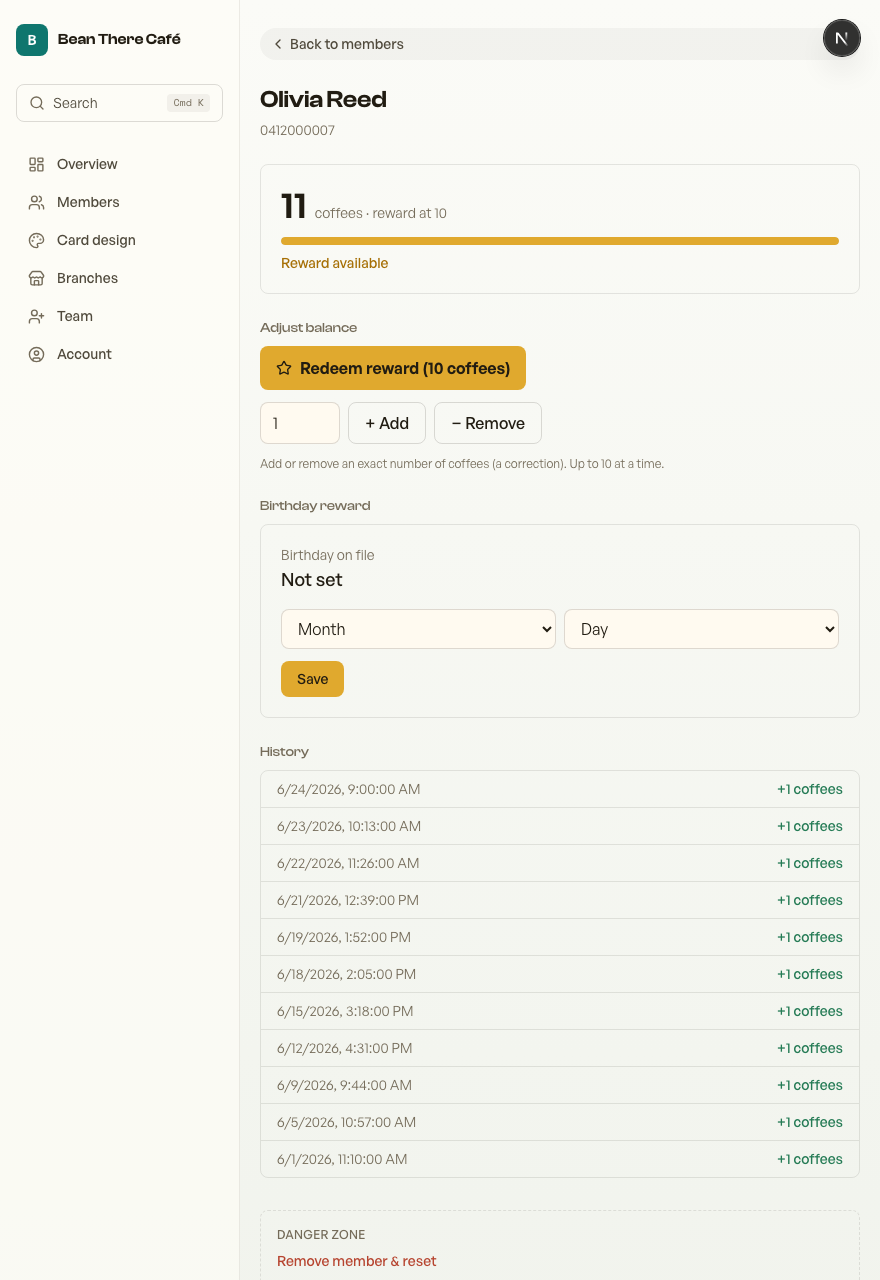The image size is (880, 1280).
Task: Select history row 6/19/2026, 1:52:00 PM
Action: 560,937
